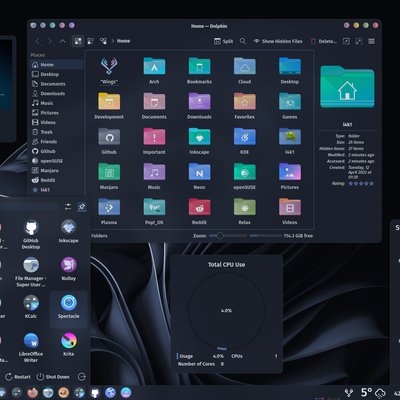The height and width of the screenshot is (400, 400).
Task: Select the Arch folder icon
Action: [x=154, y=66]
